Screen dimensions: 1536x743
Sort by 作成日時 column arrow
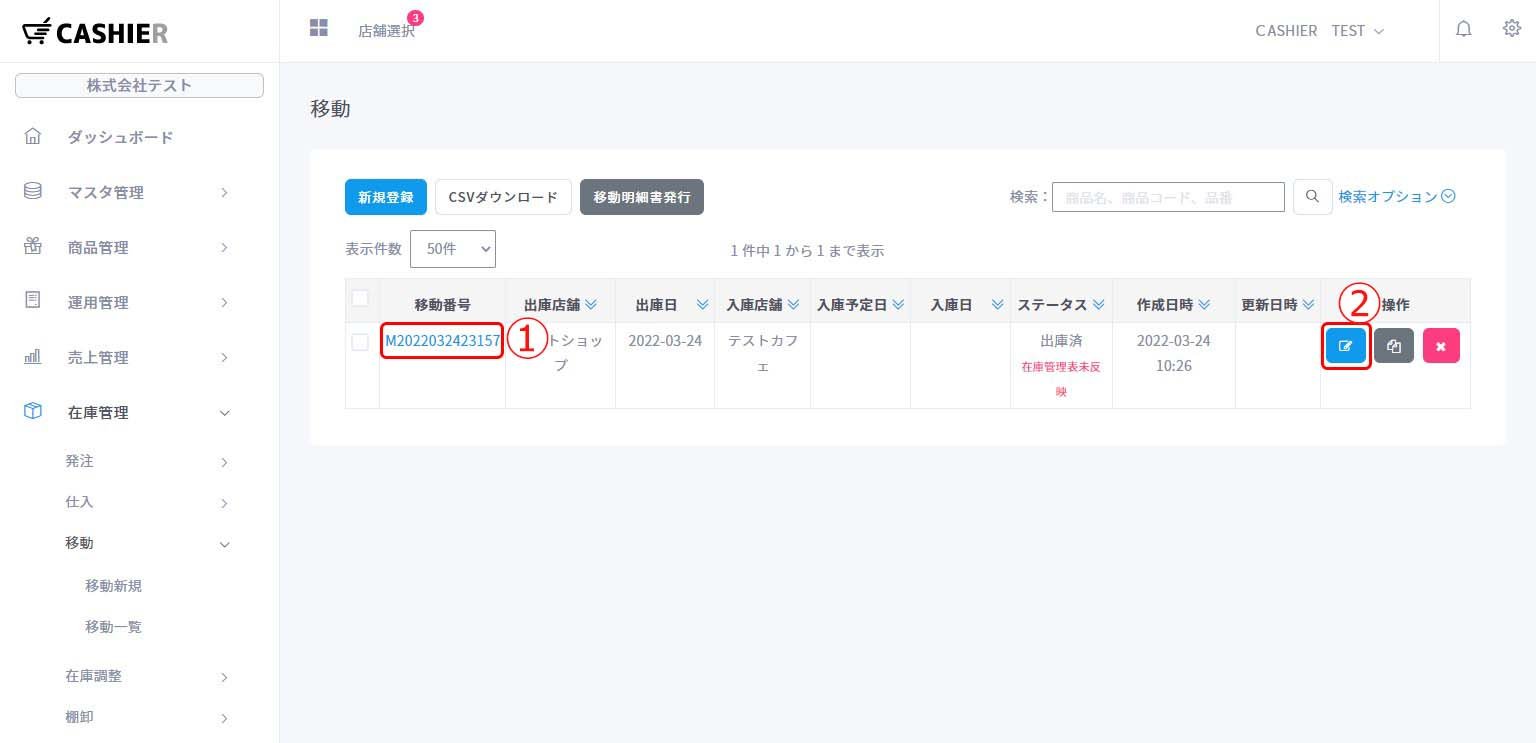point(1204,304)
